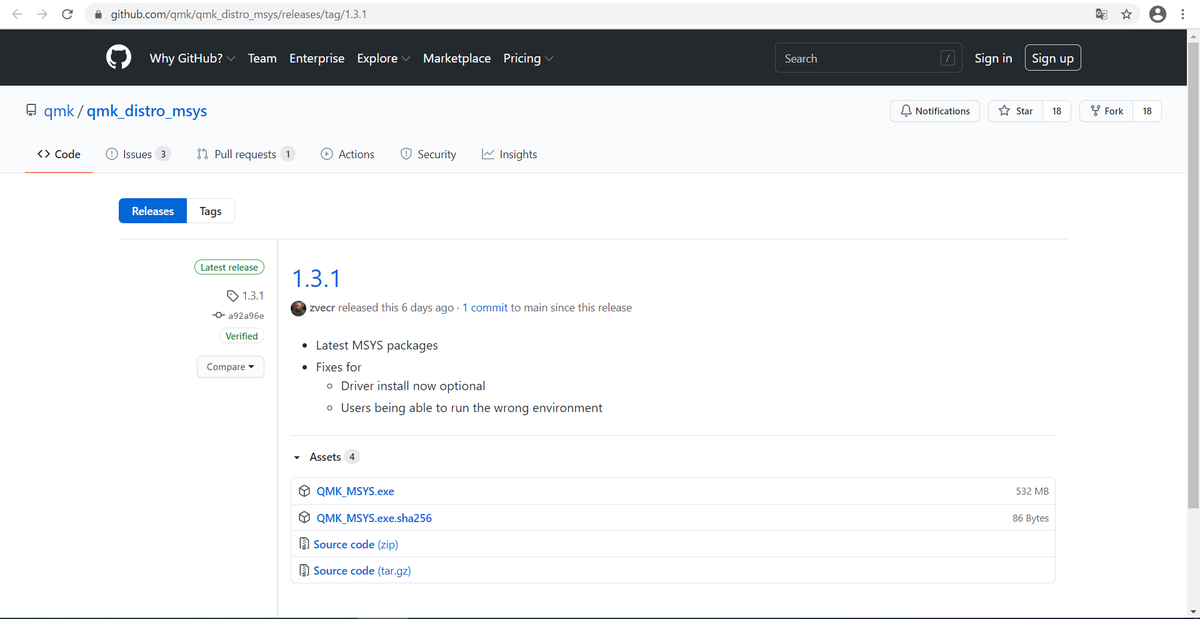Download QMK_MSYS.exe.sha256

click(x=374, y=518)
